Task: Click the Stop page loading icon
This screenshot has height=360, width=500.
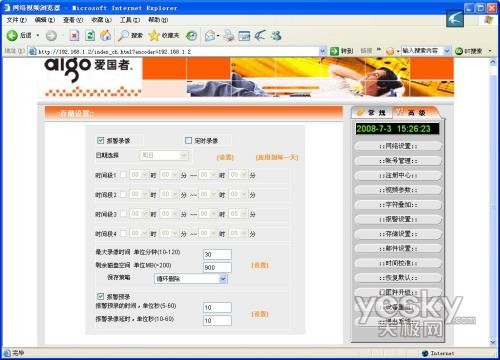Action: click(74, 35)
